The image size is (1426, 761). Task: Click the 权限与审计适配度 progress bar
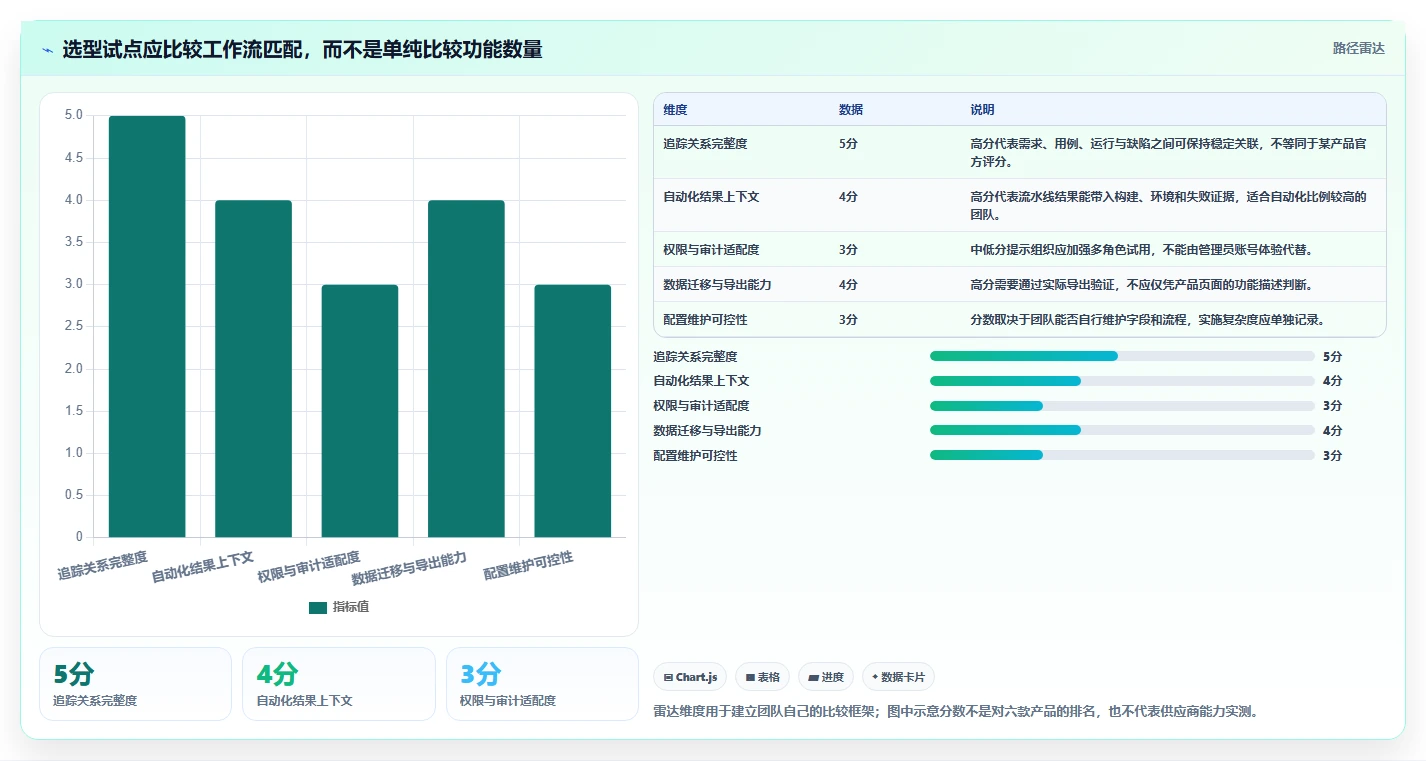(1122, 406)
